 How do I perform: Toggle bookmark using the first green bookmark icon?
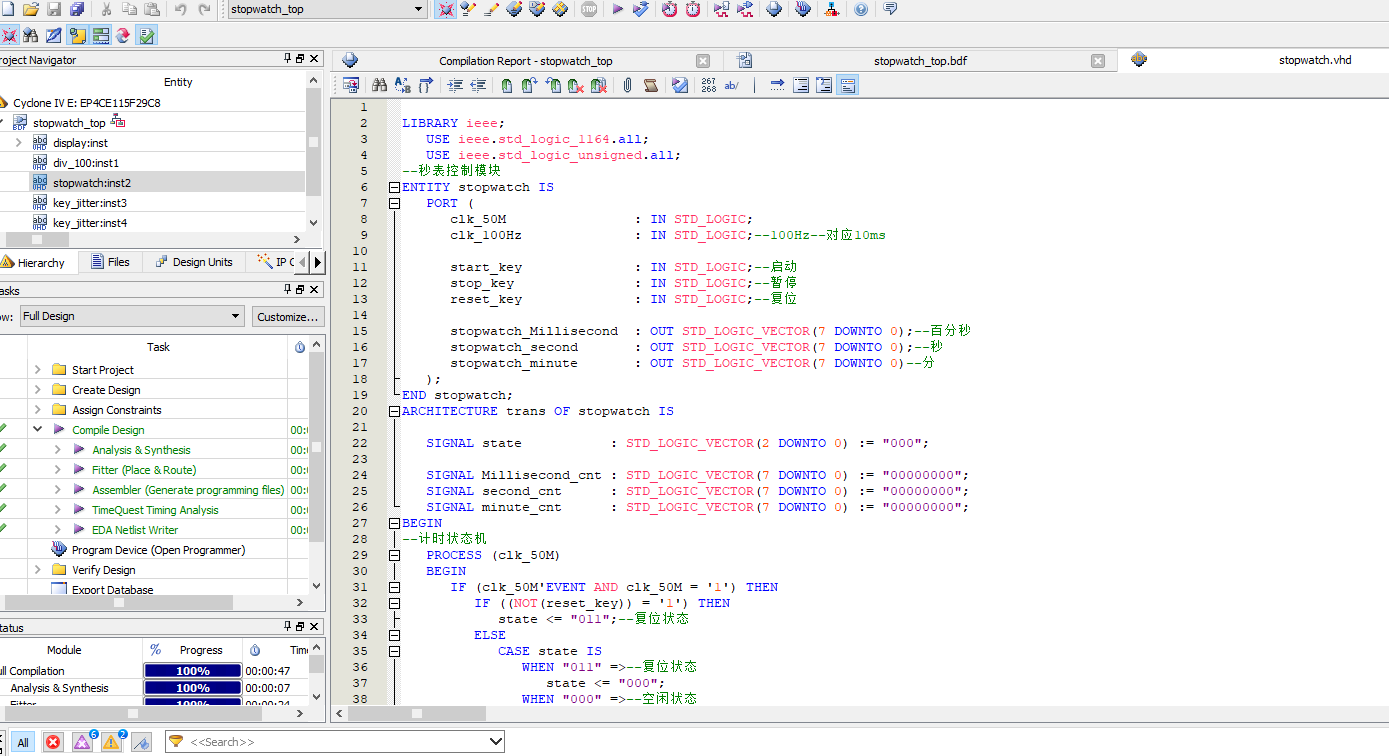507,85
